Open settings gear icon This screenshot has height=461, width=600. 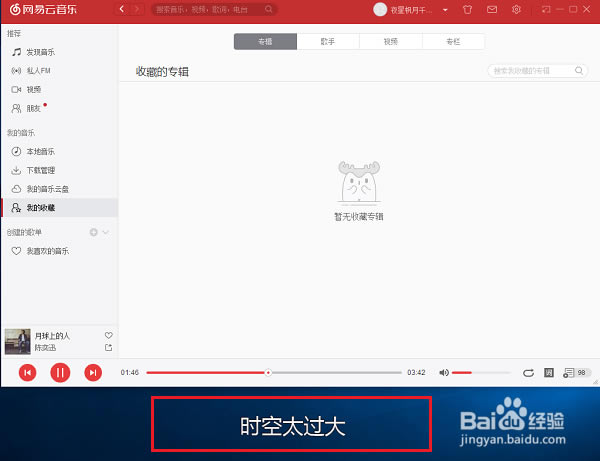516,10
